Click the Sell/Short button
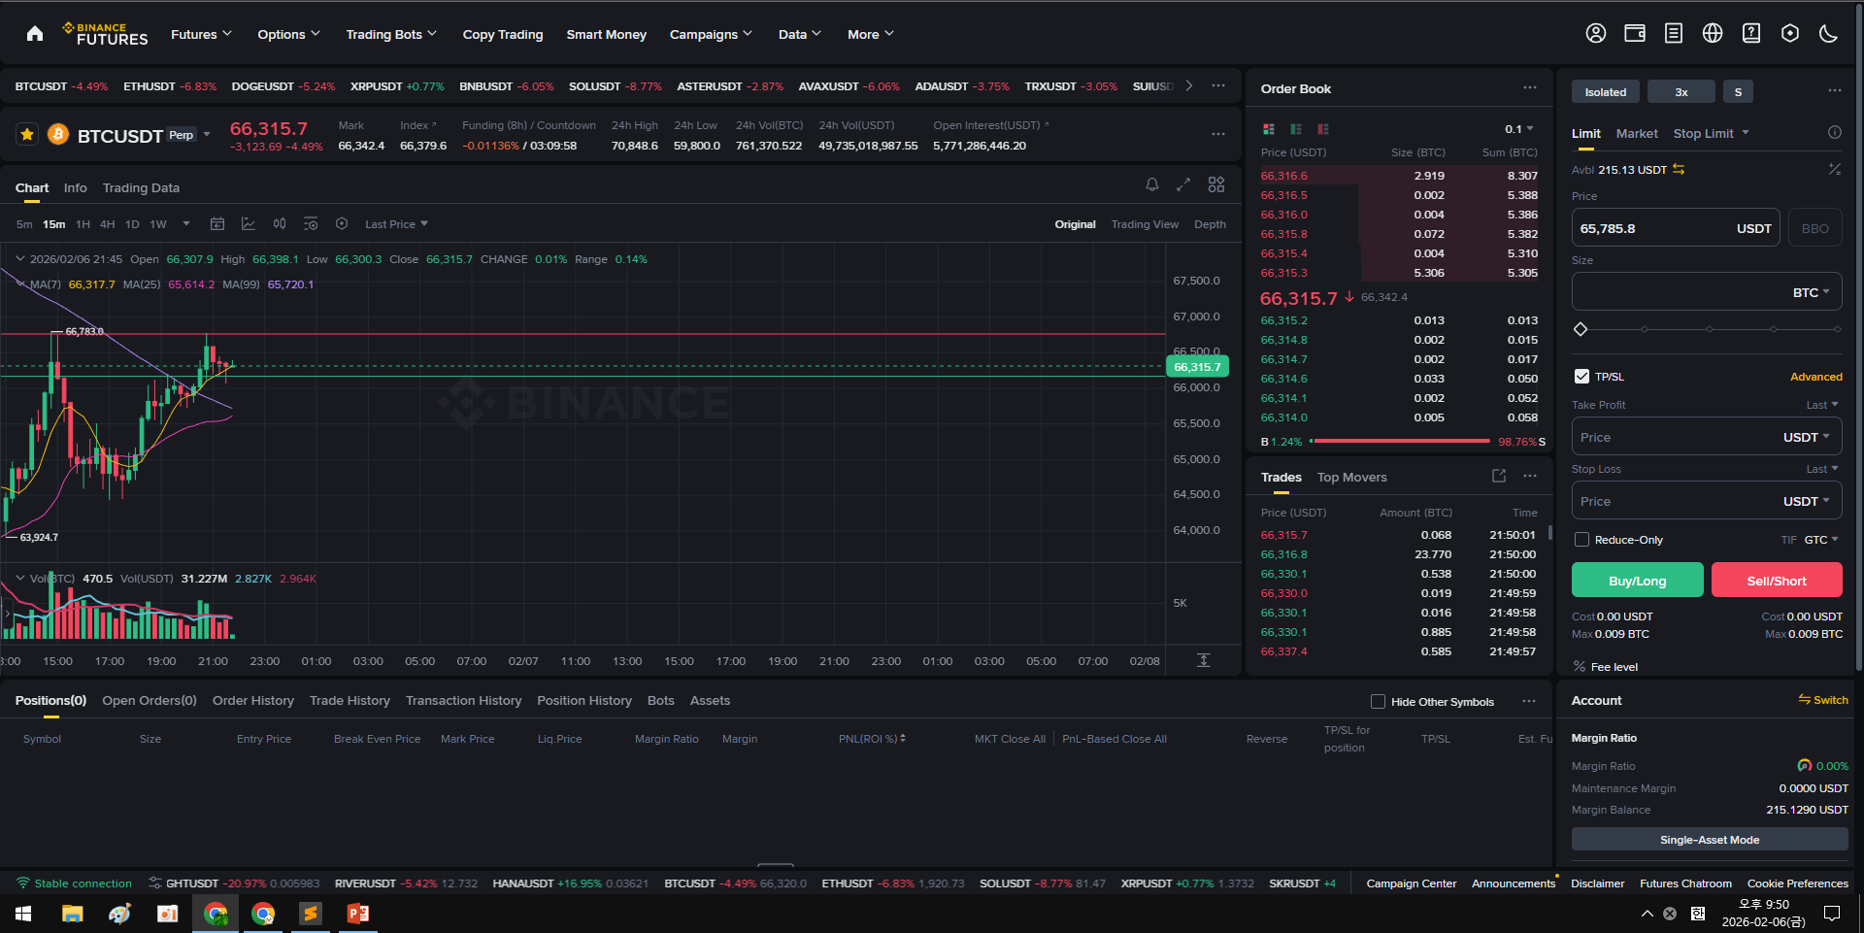The image size is (1864, 933). click(1776, 580)
